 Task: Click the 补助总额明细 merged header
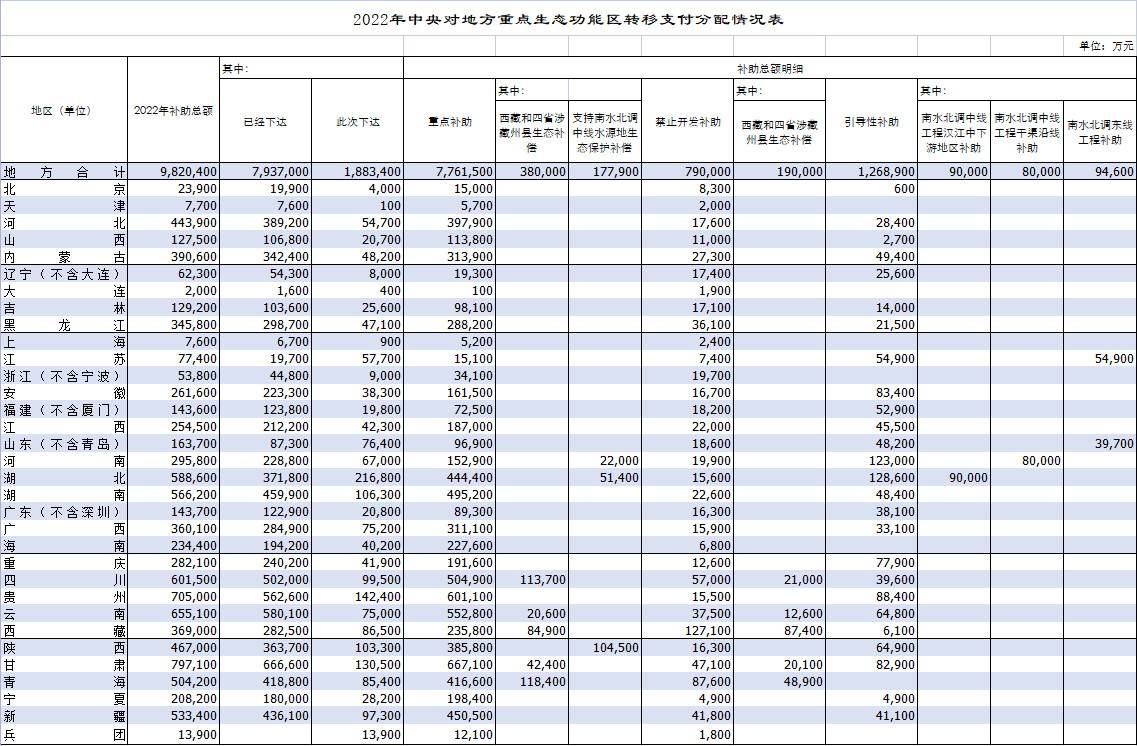point(769,68)
